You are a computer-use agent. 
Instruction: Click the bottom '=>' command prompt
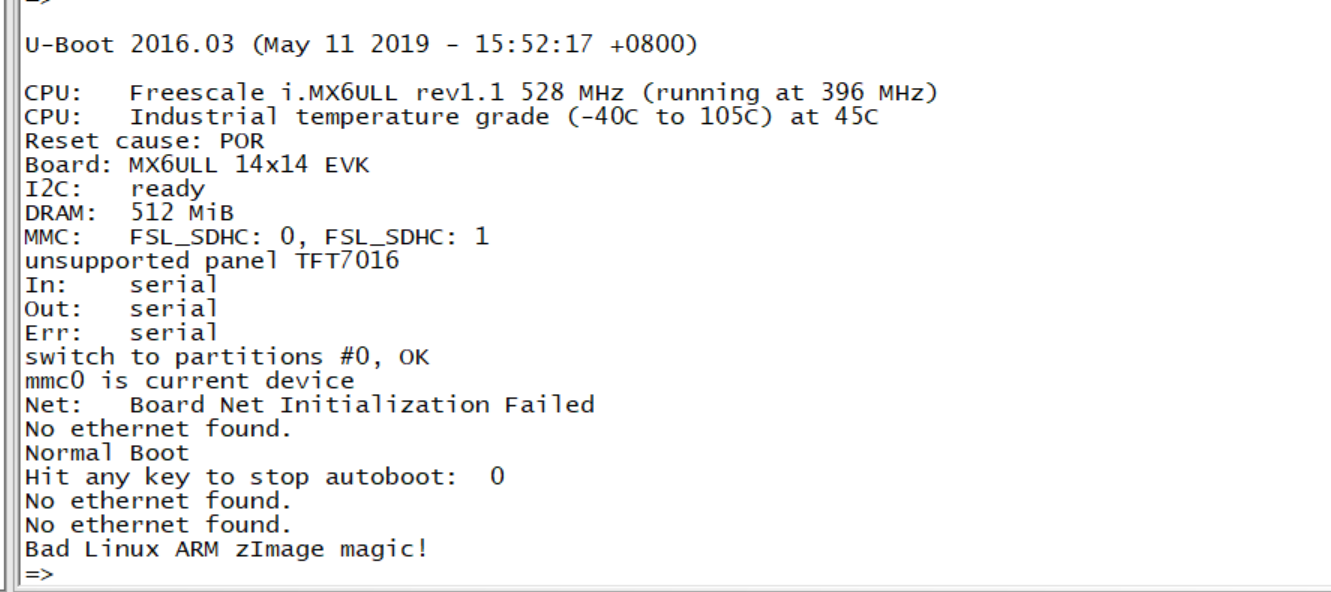pos(40,574)
